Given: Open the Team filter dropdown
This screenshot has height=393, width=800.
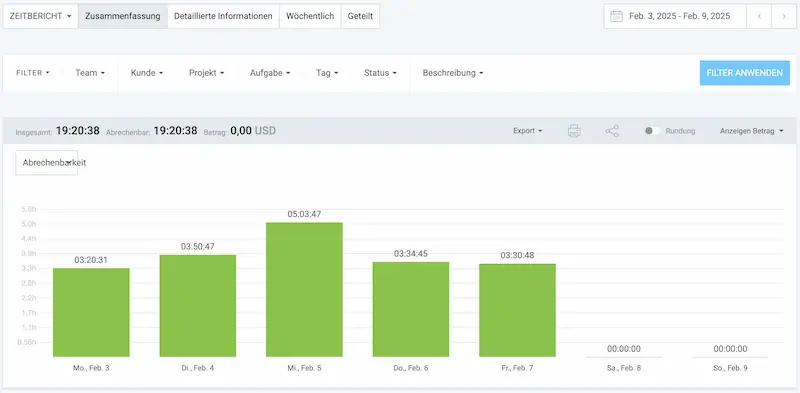Looking at the screenshot, I should pyautogui.click(x=90, y=73).
